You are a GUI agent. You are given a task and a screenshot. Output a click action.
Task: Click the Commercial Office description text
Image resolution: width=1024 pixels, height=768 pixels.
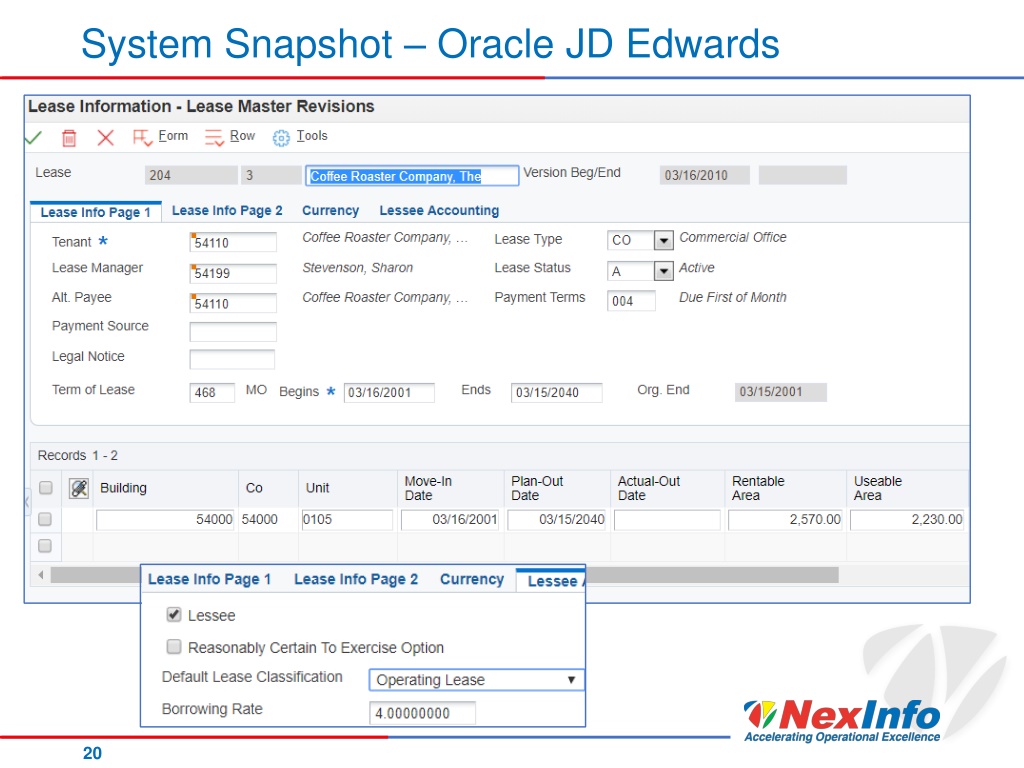733,238
